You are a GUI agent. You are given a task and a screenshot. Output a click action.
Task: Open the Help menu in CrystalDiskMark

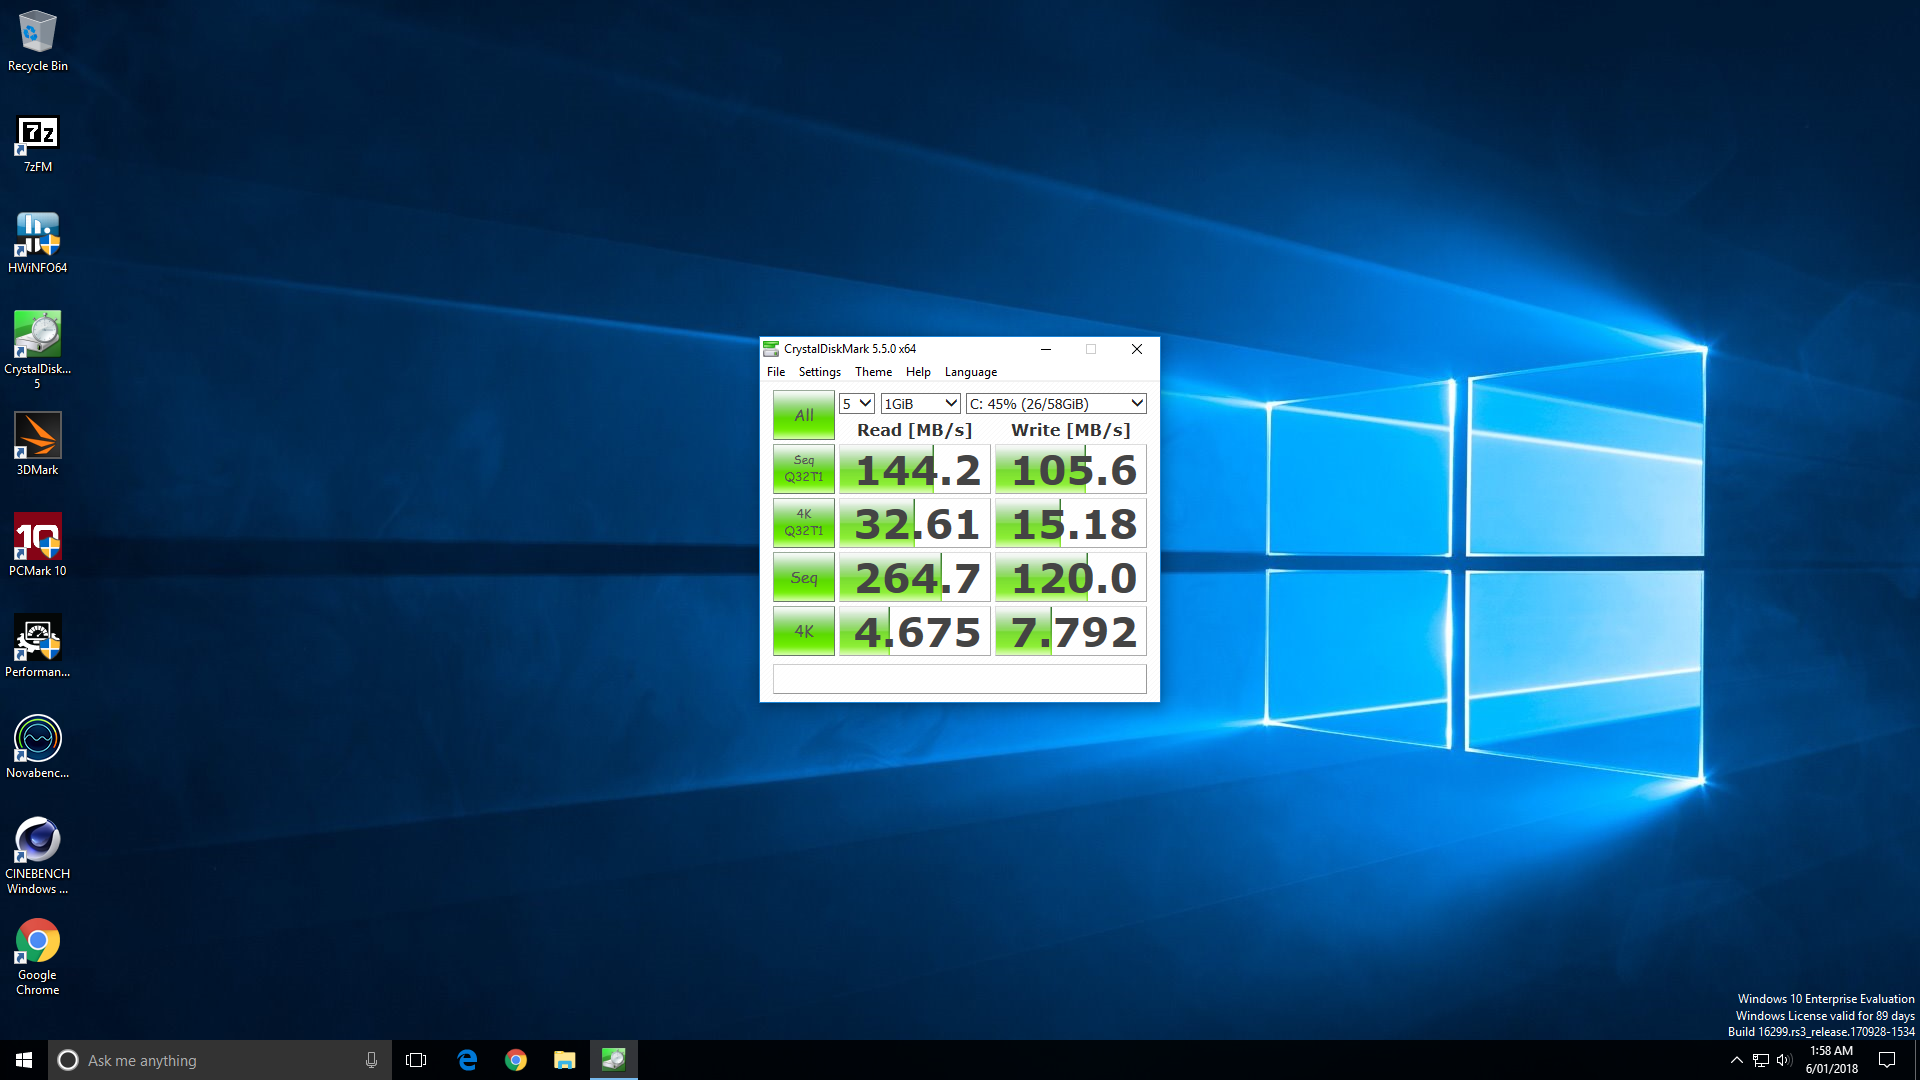(x=918, y=372)
